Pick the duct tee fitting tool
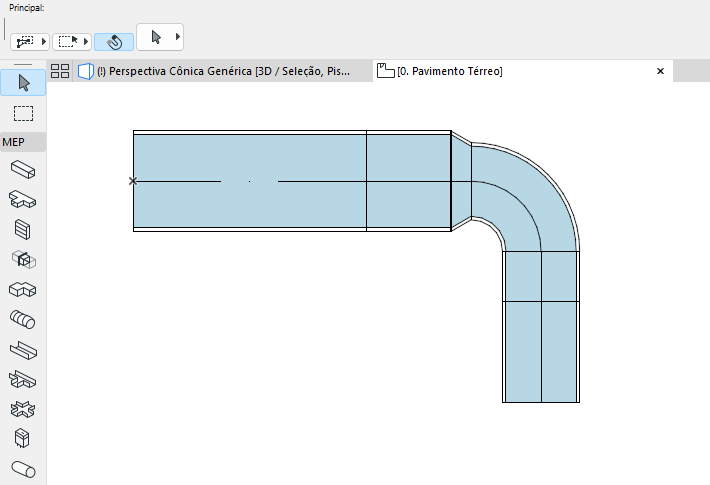 (23, 199)
